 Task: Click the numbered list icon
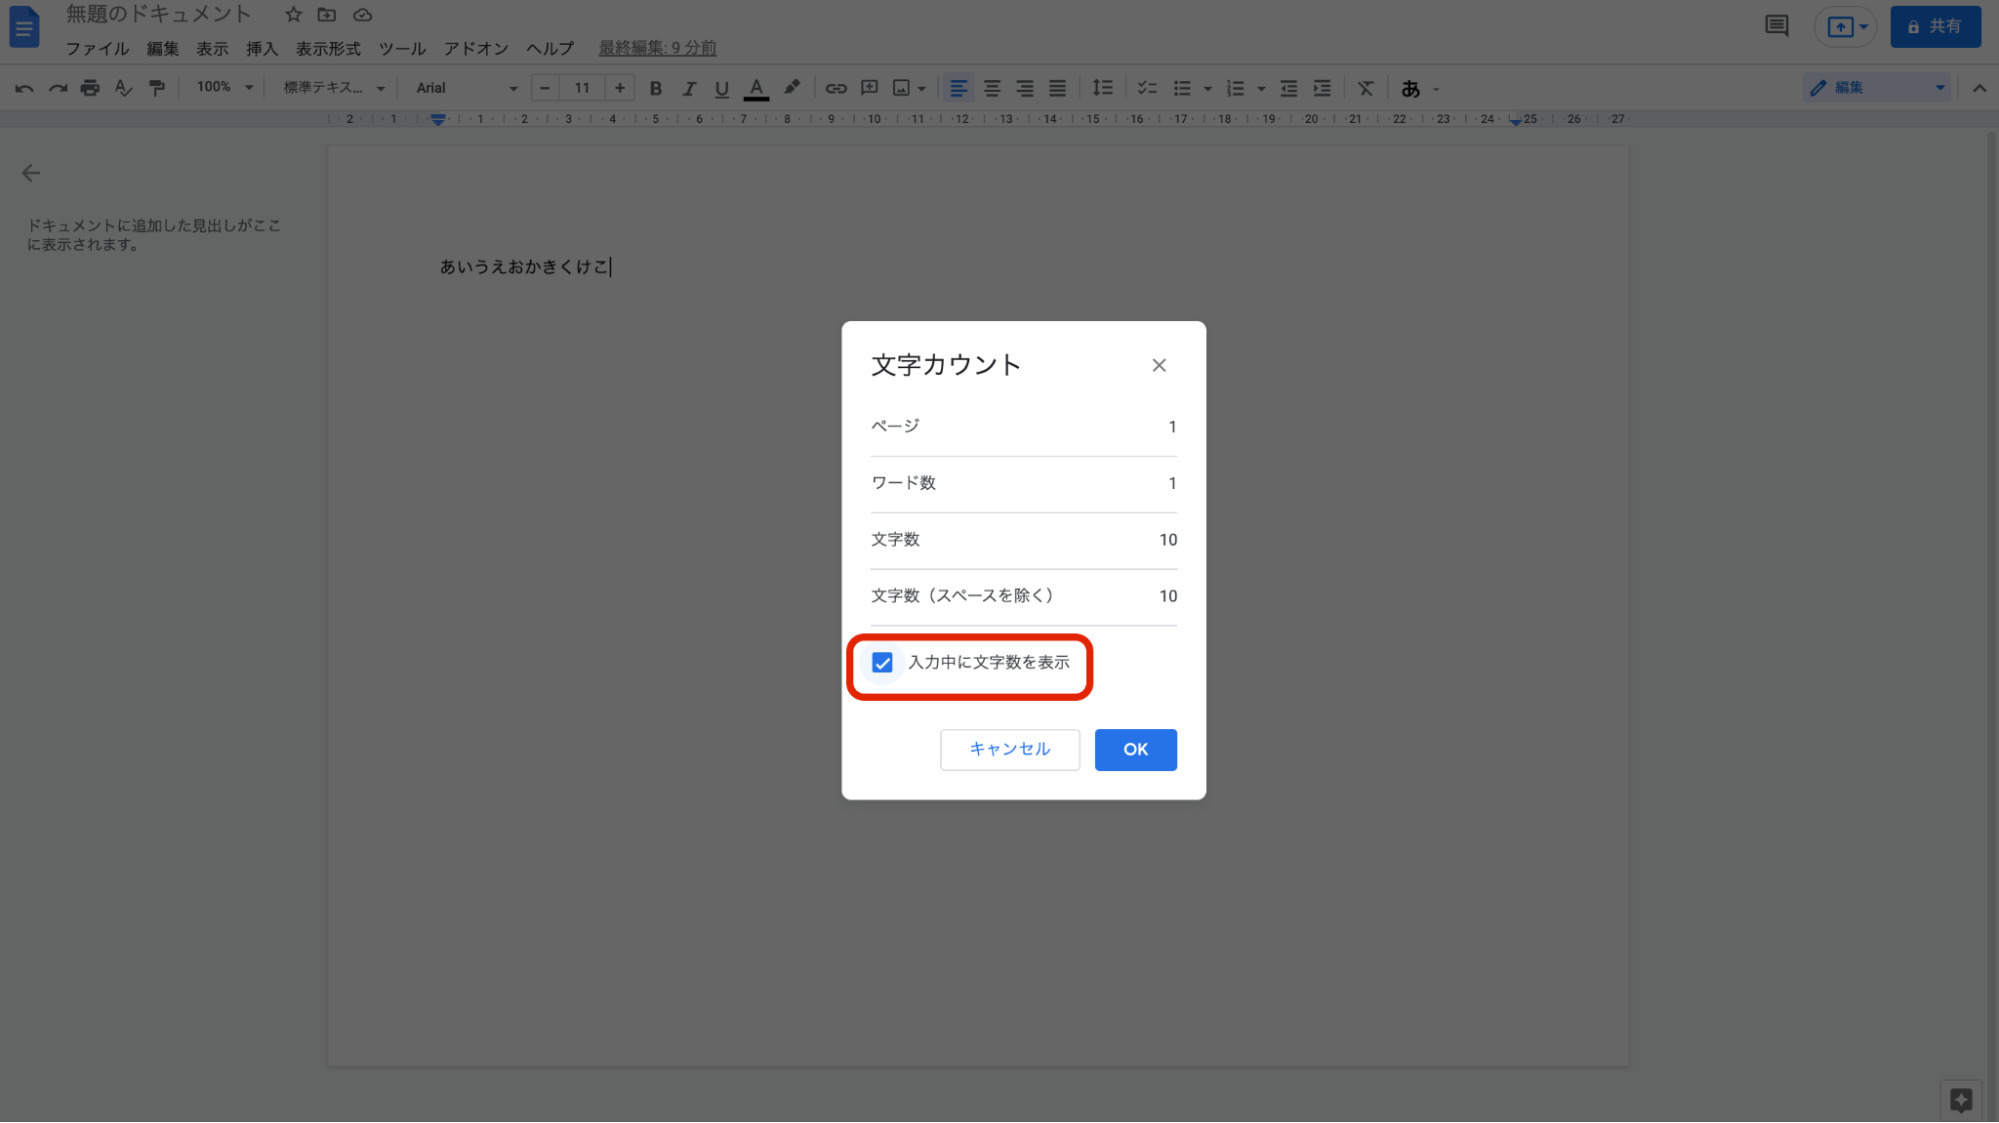click(x=1236, y=88)
